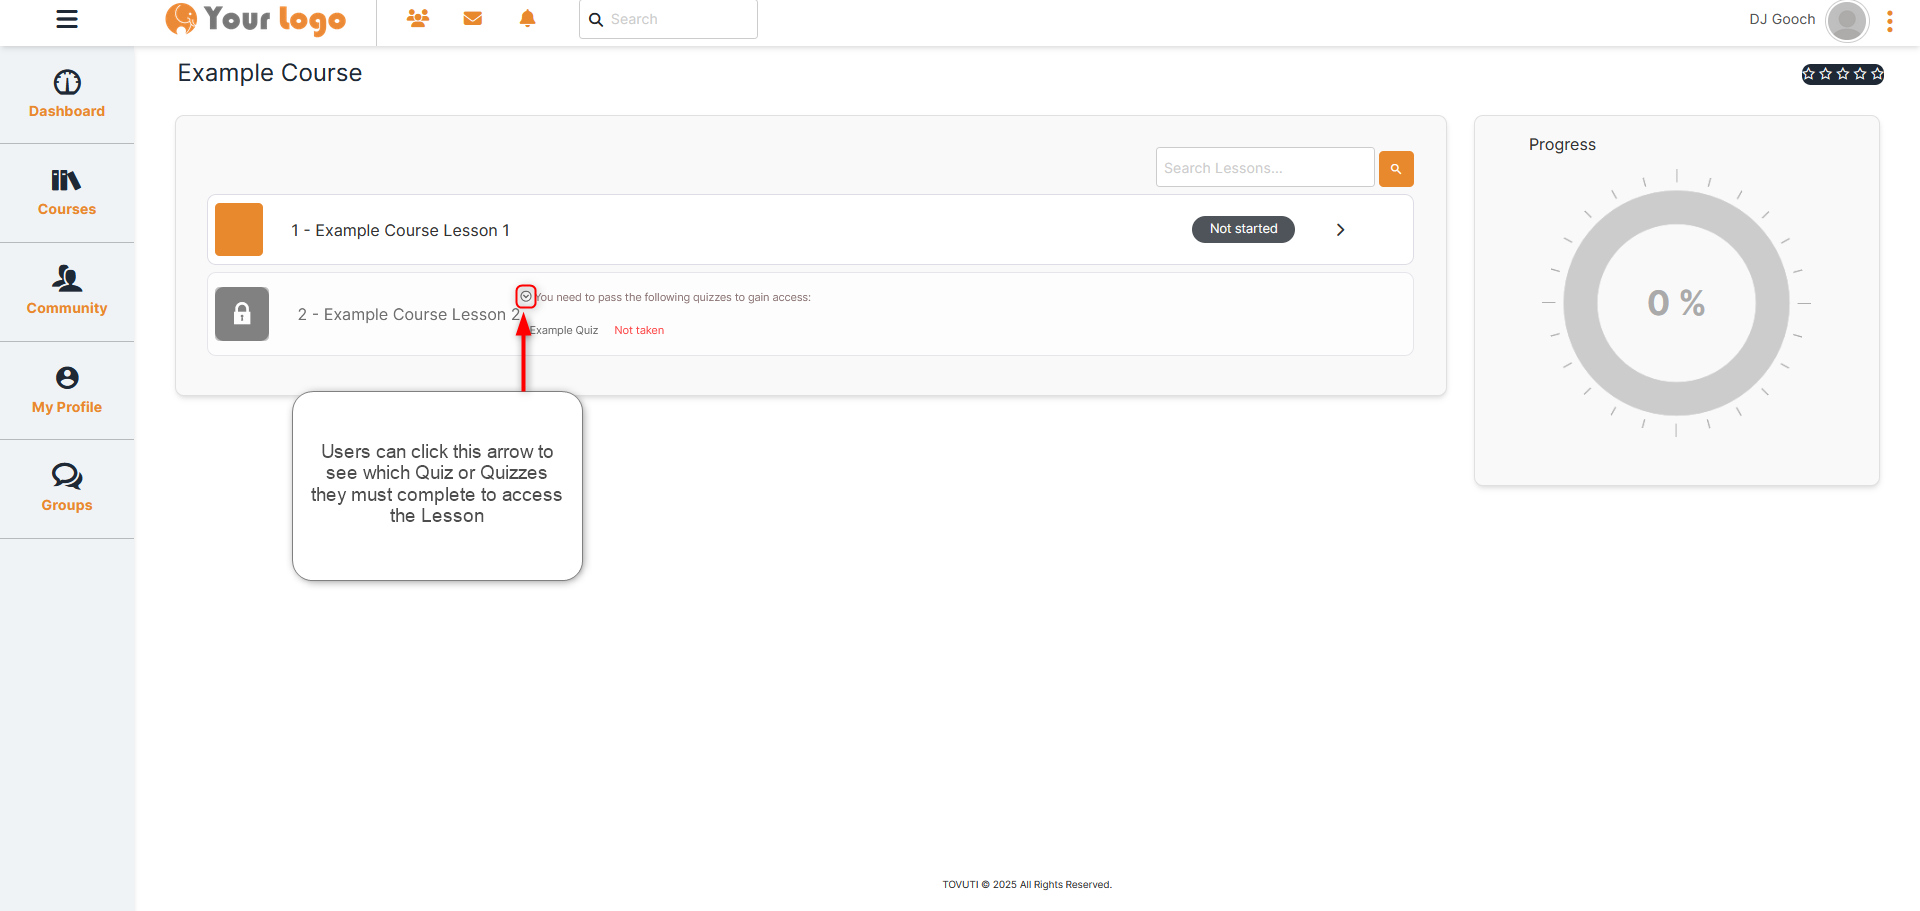1920x911 pixels.
Task: Navigate to My Profile in sidebar
Action: [x=67, y=390]
